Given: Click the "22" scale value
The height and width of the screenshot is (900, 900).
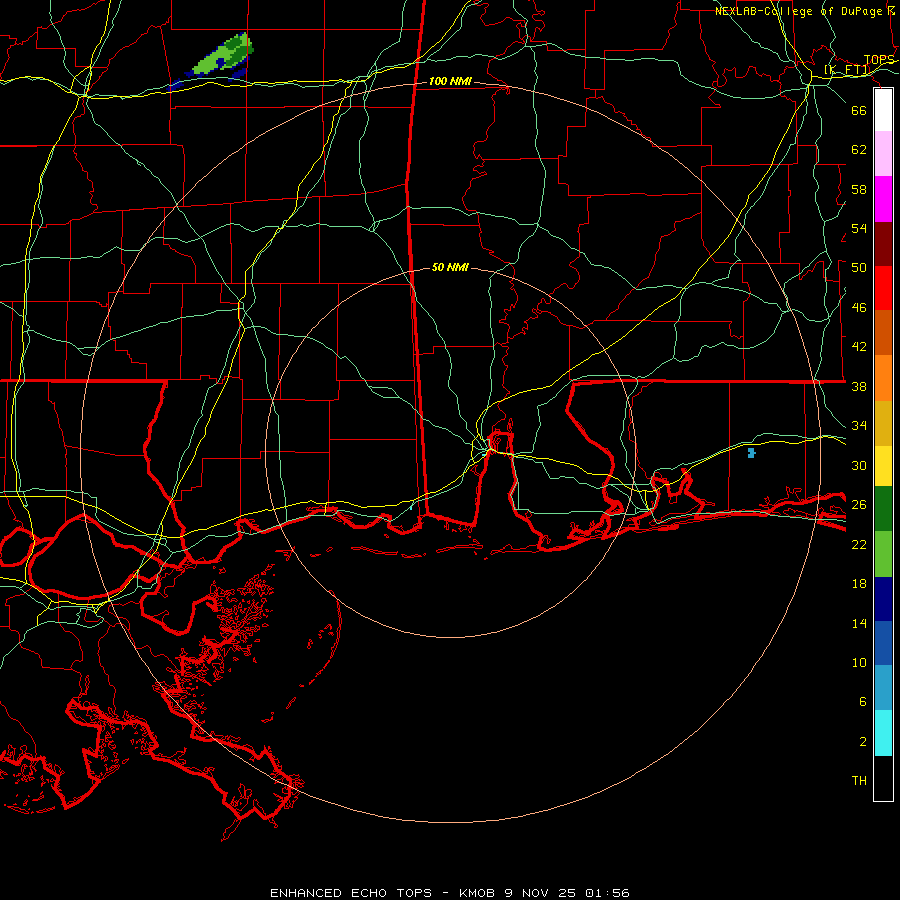Looking at the screenshot, I should tap(859, 544).
